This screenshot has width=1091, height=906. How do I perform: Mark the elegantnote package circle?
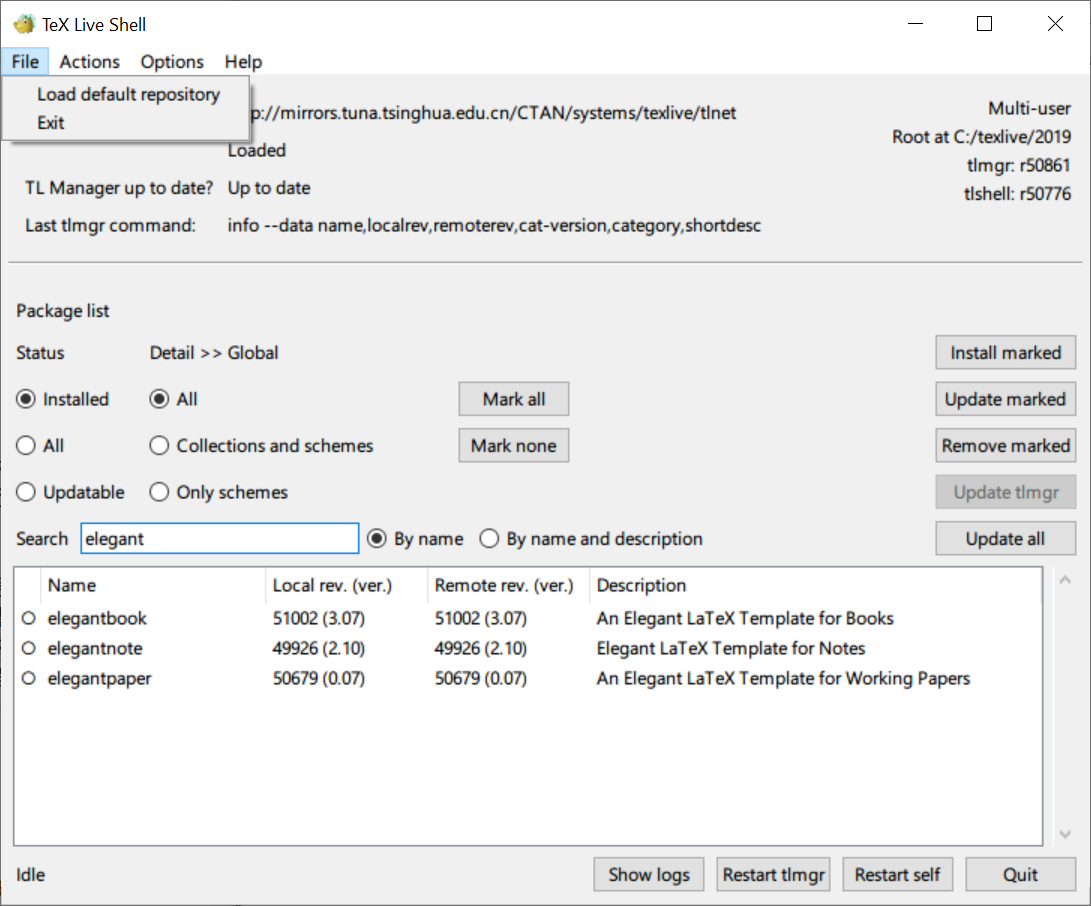pyautogui.click(x=28, y=649)
